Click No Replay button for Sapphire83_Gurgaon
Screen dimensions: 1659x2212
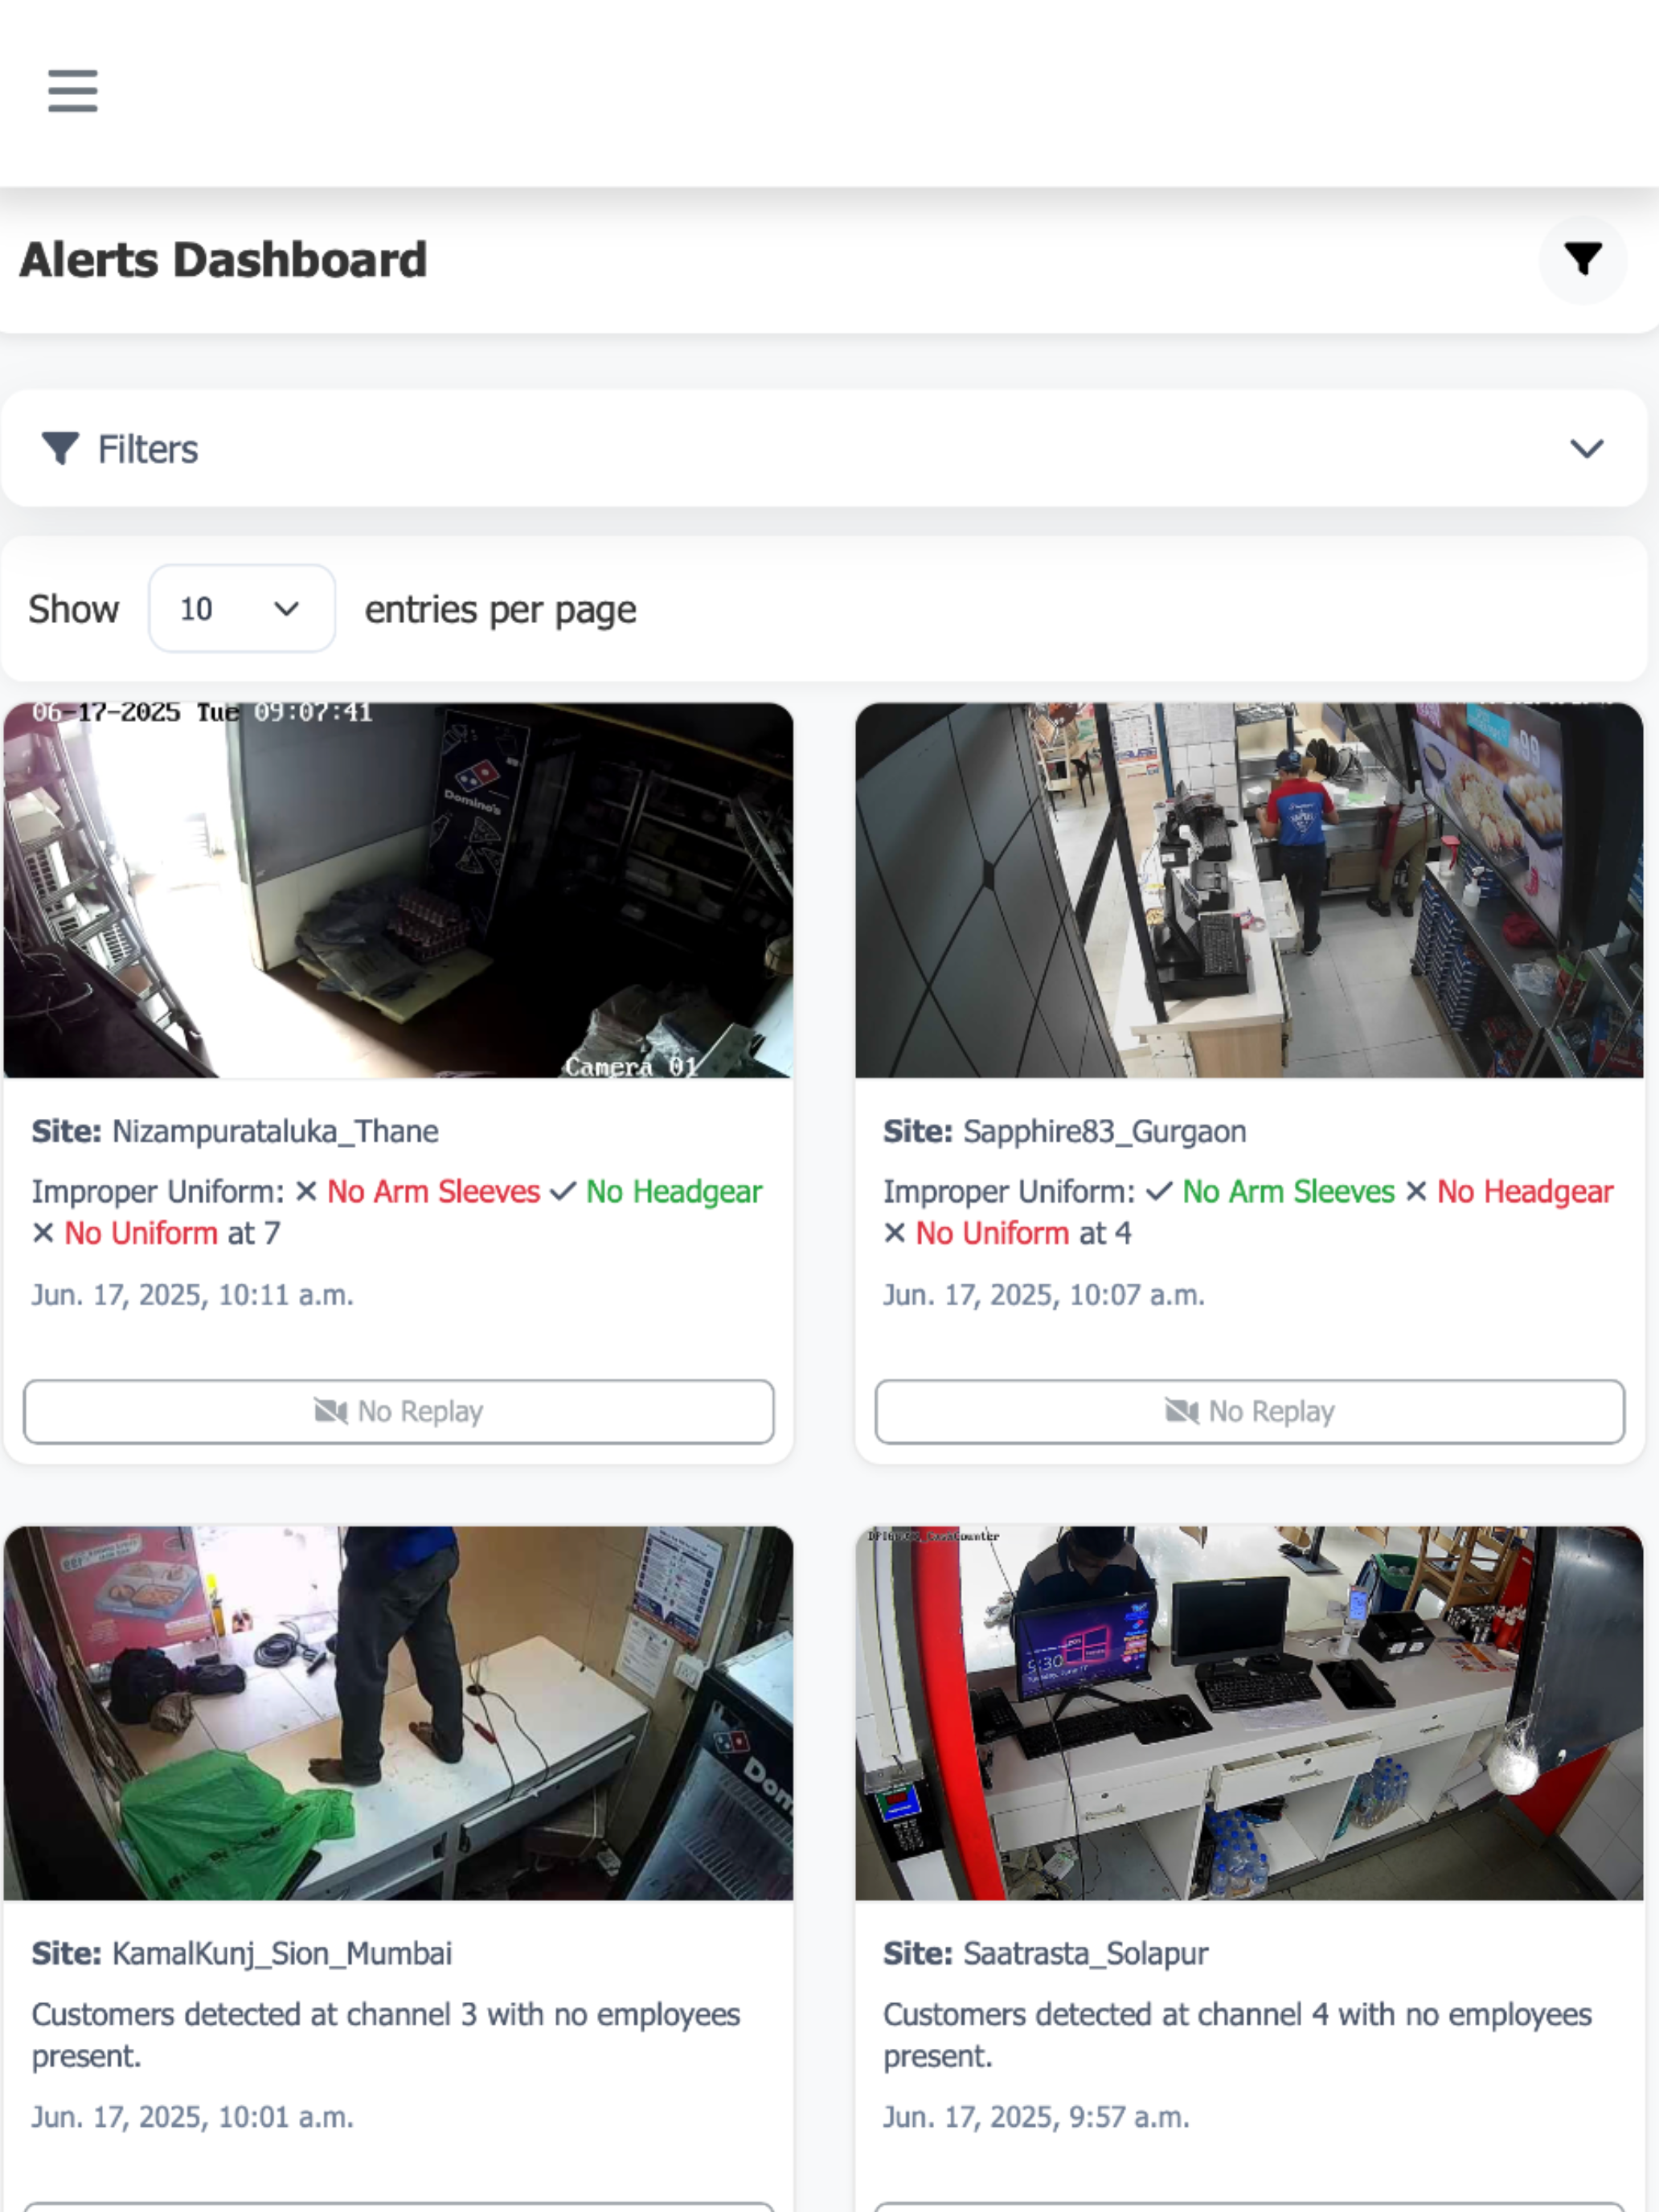click(x=1249, y=1411)
